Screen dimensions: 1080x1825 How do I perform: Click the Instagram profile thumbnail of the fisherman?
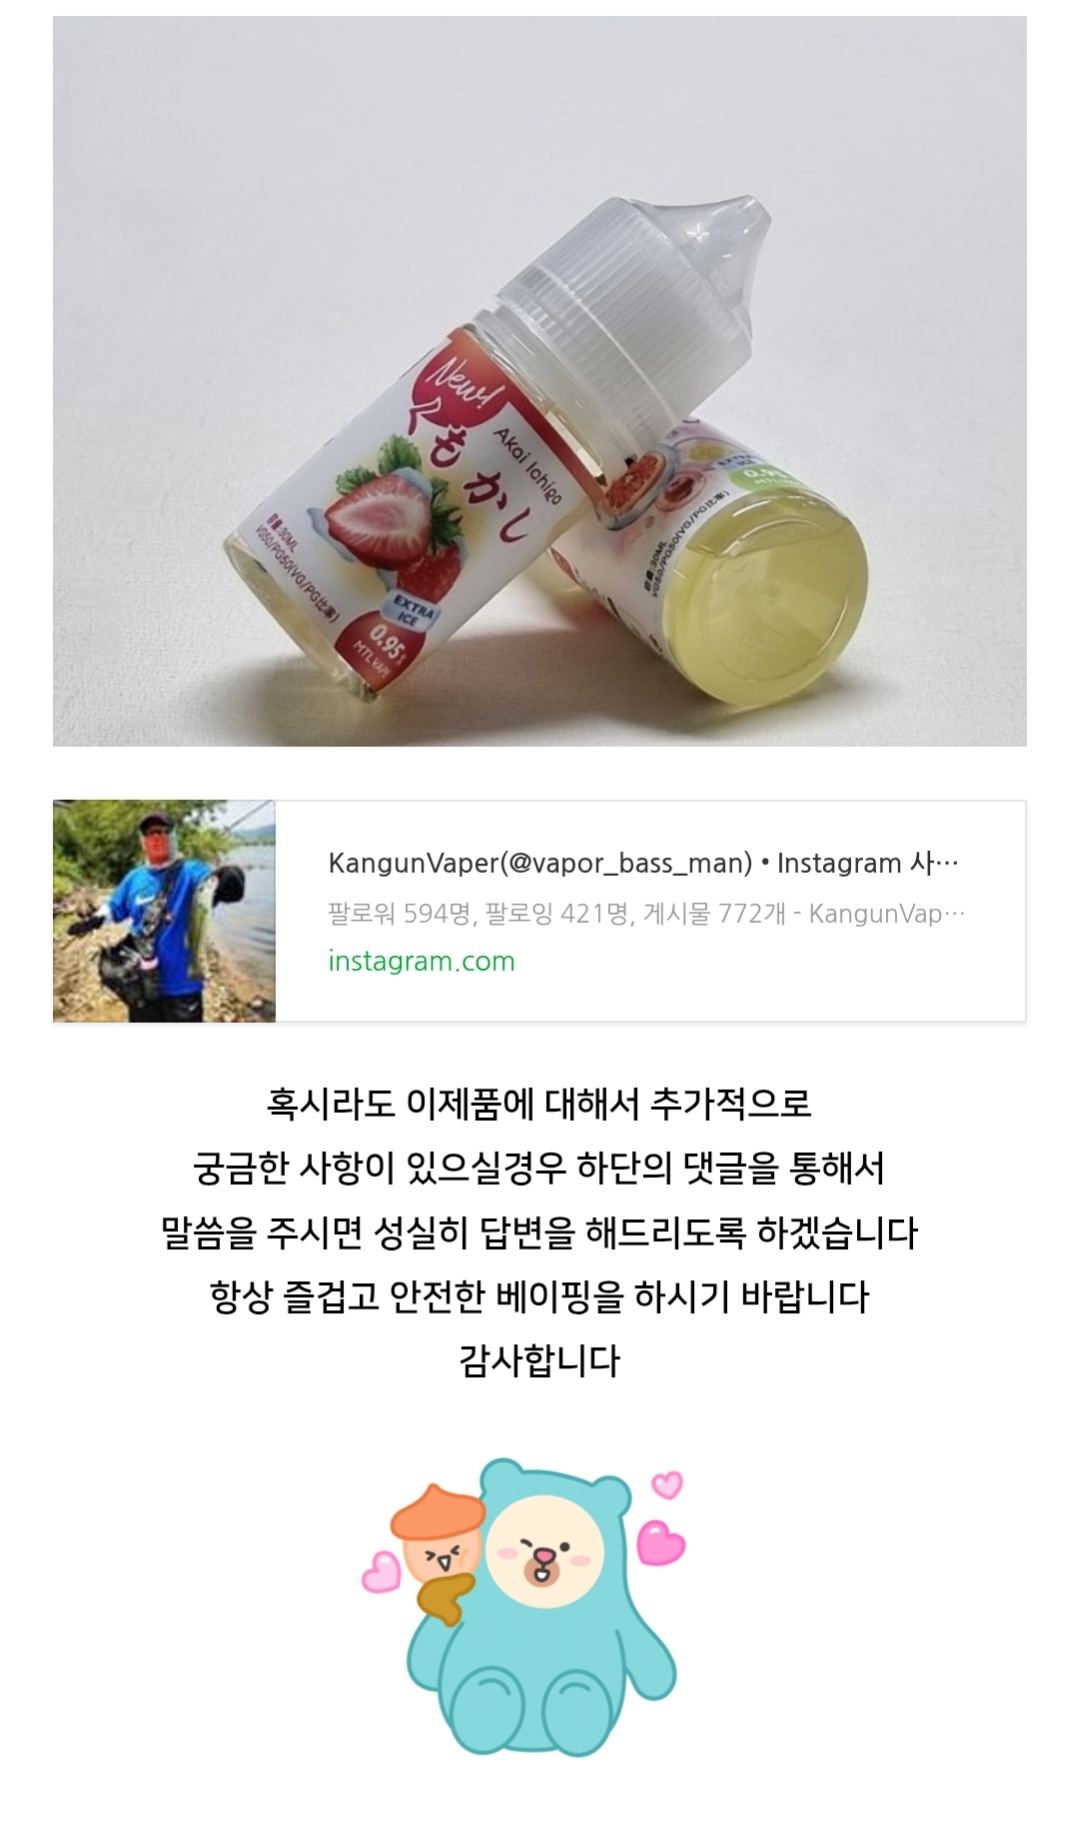[164, 911]
